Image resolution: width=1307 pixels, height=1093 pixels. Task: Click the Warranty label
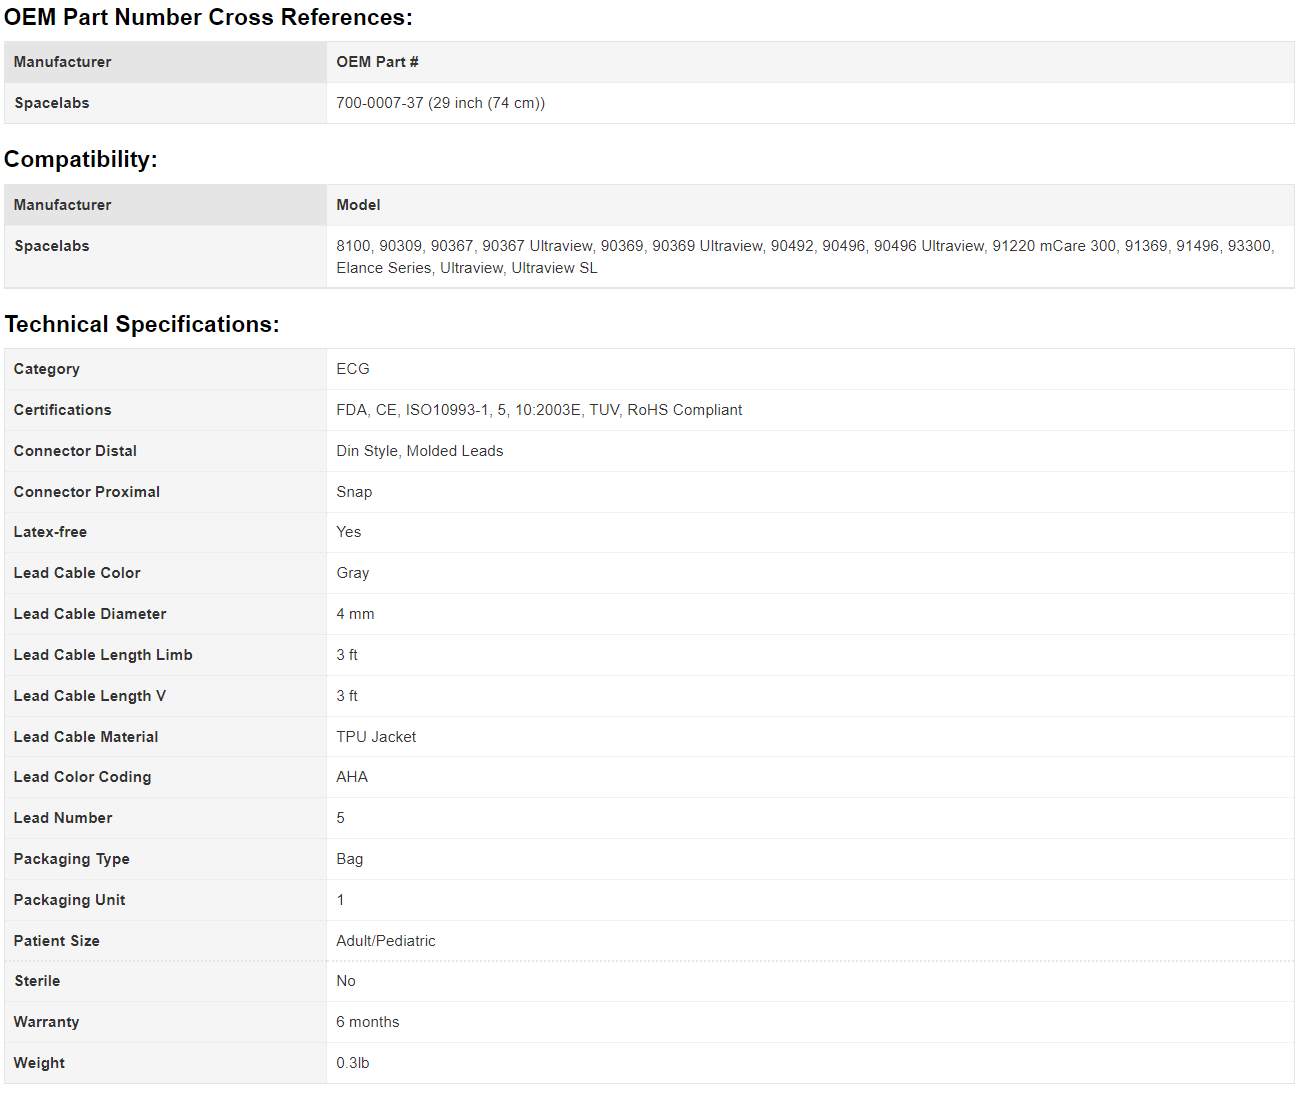point(46,1022)
